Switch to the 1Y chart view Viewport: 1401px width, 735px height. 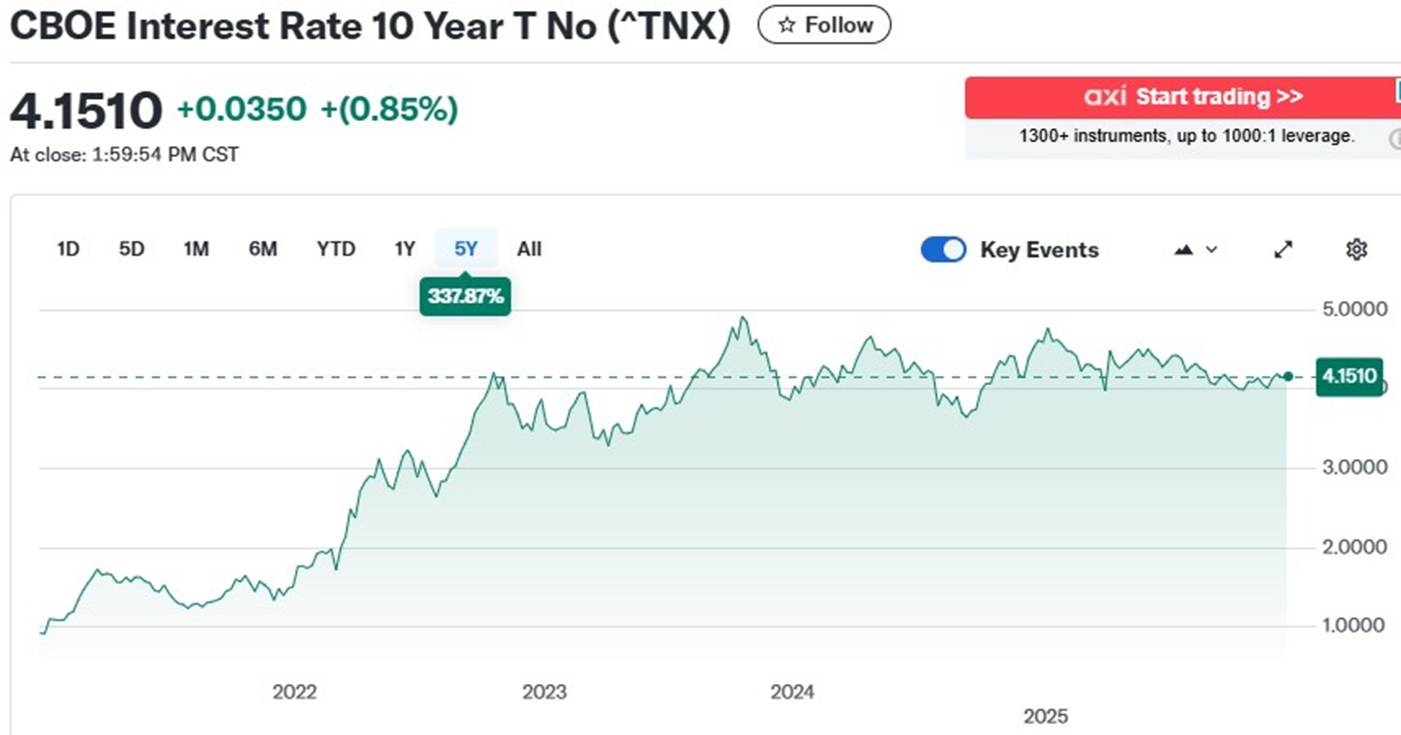click(x=404, y=249)
